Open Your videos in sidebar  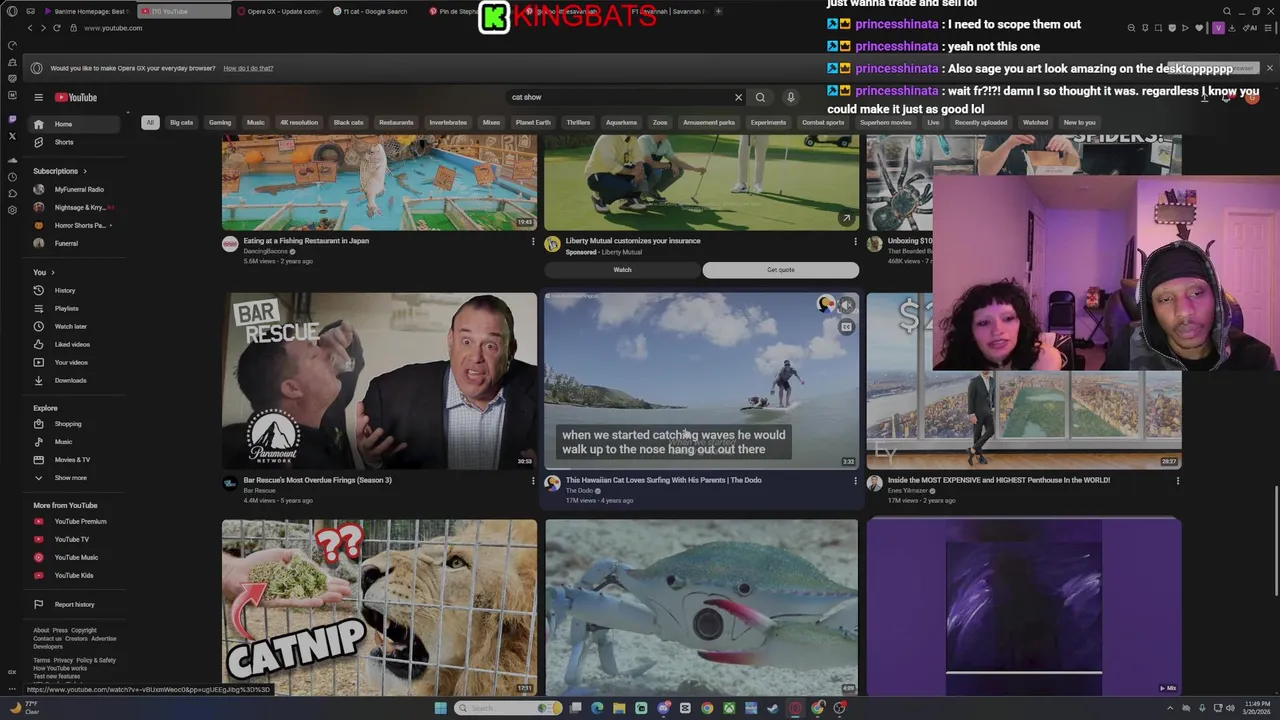(x=76, y=362)
